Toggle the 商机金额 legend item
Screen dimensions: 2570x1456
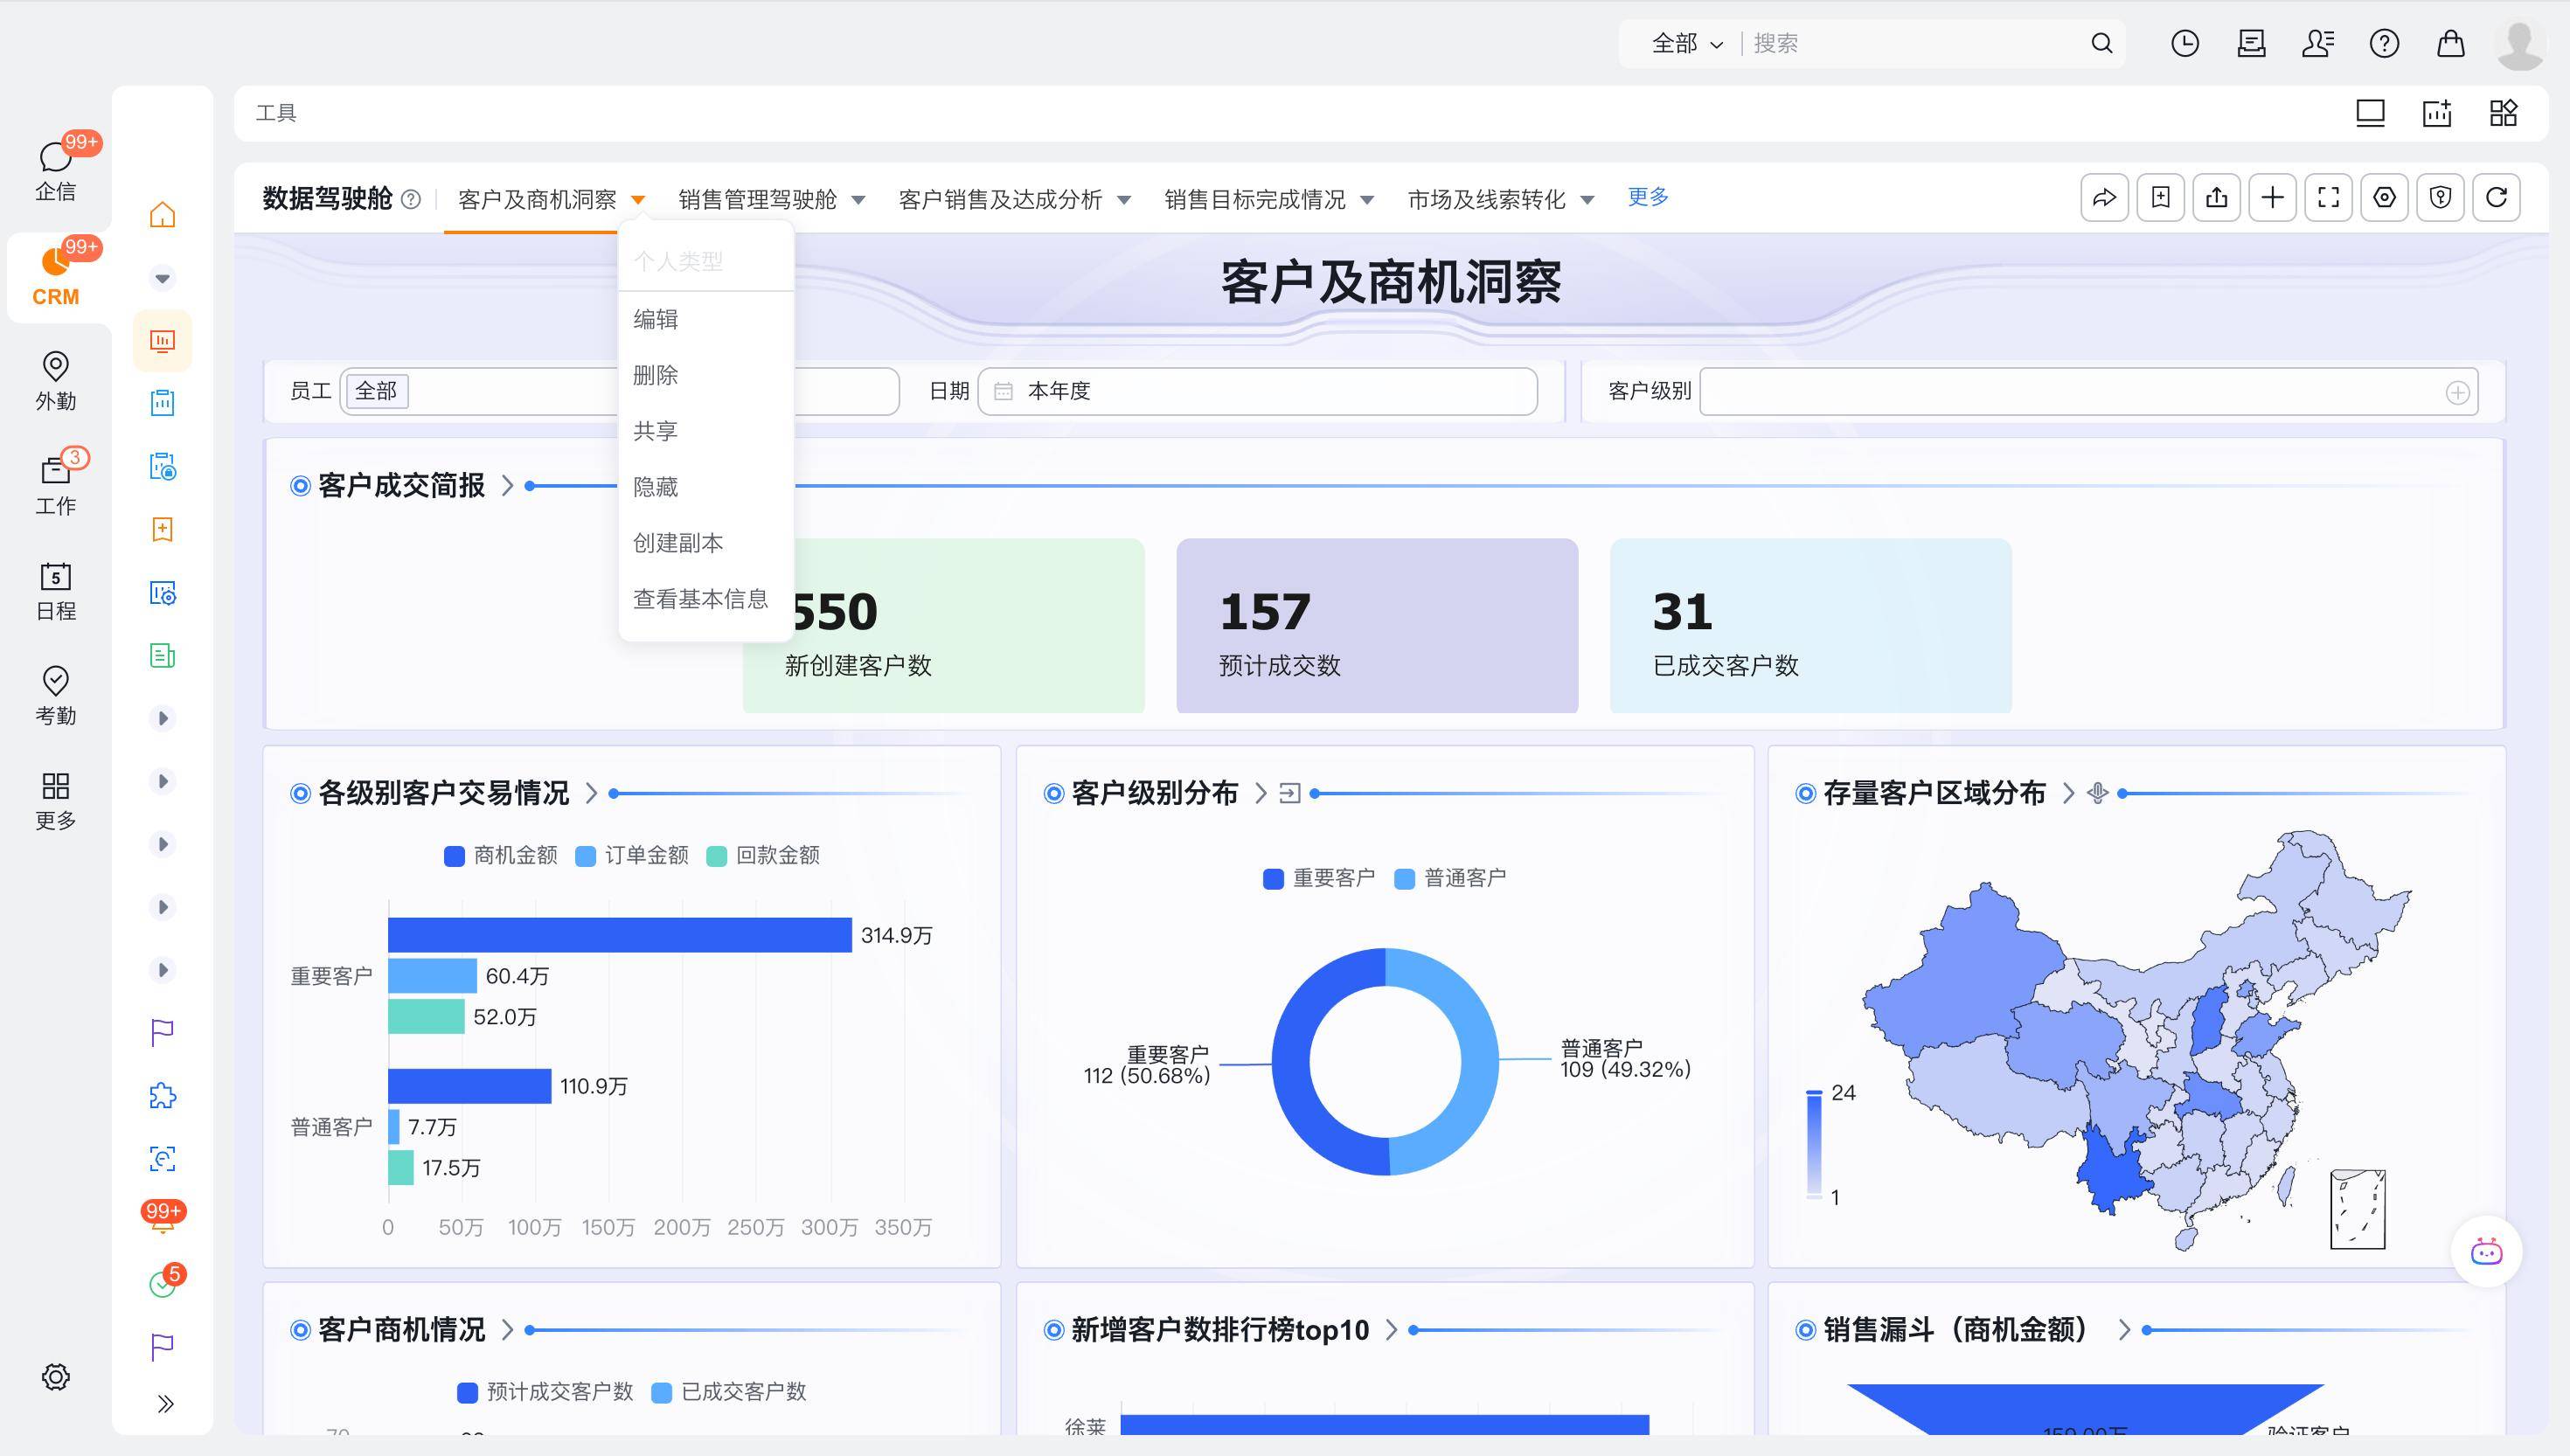coord(501,855)
